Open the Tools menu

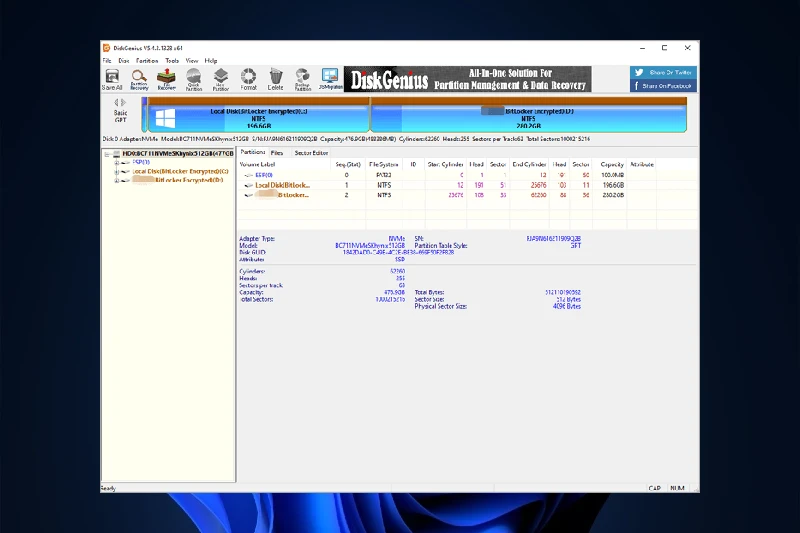[172, 61]
